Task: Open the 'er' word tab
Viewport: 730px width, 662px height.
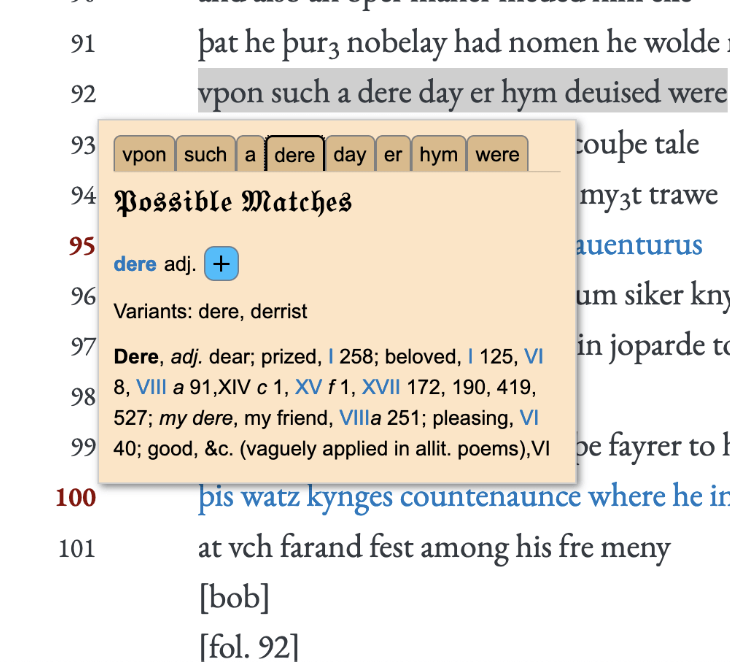Action: [393, 155]
